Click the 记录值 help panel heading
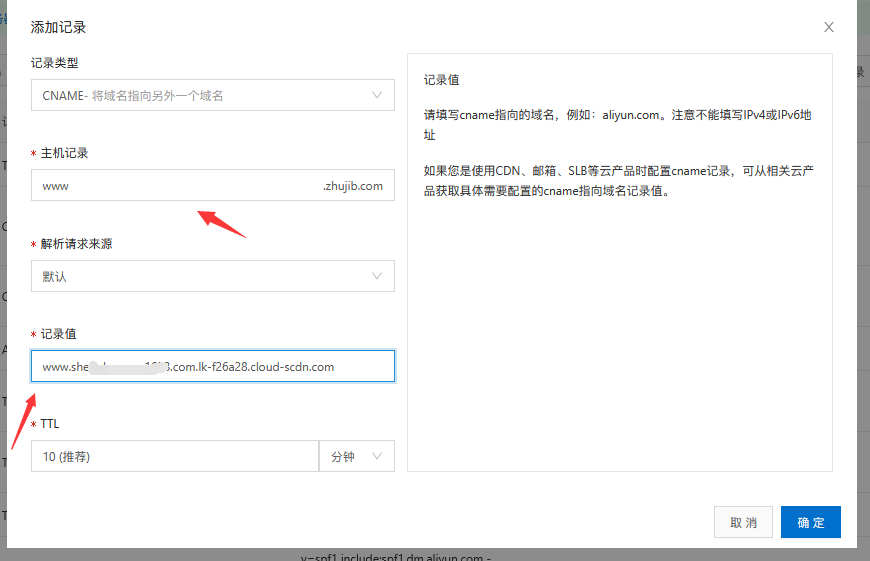Viewport: 870px width, 561px height. tap(442, 80)
